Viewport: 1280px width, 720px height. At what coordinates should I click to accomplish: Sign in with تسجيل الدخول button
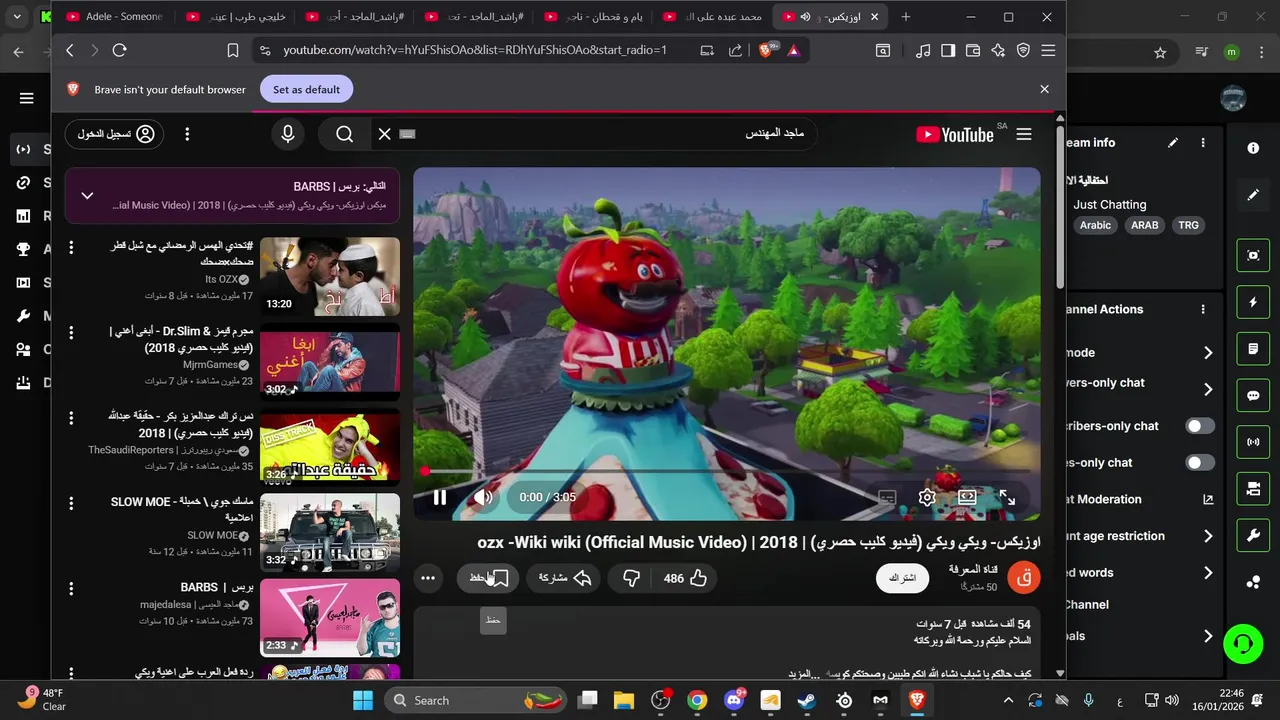click(x=115, y=134)
